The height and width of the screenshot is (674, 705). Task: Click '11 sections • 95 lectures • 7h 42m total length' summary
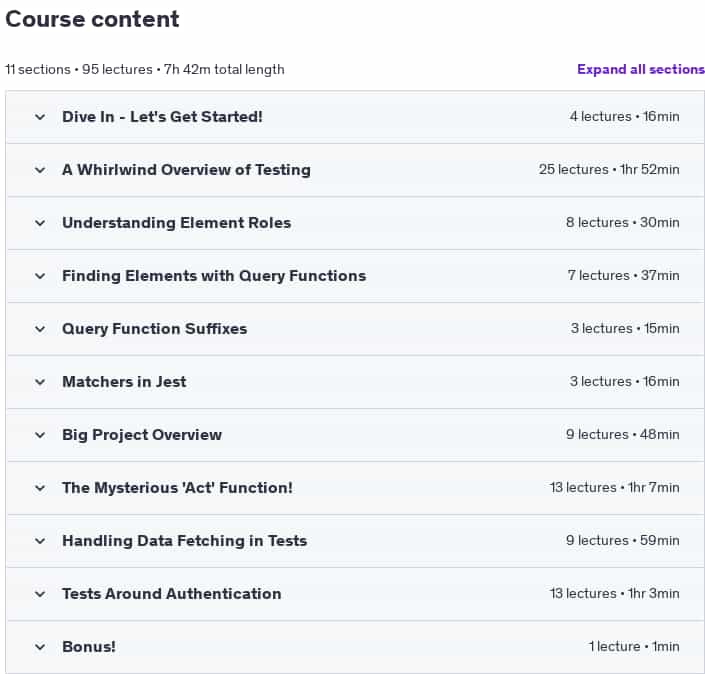point(145,70)
